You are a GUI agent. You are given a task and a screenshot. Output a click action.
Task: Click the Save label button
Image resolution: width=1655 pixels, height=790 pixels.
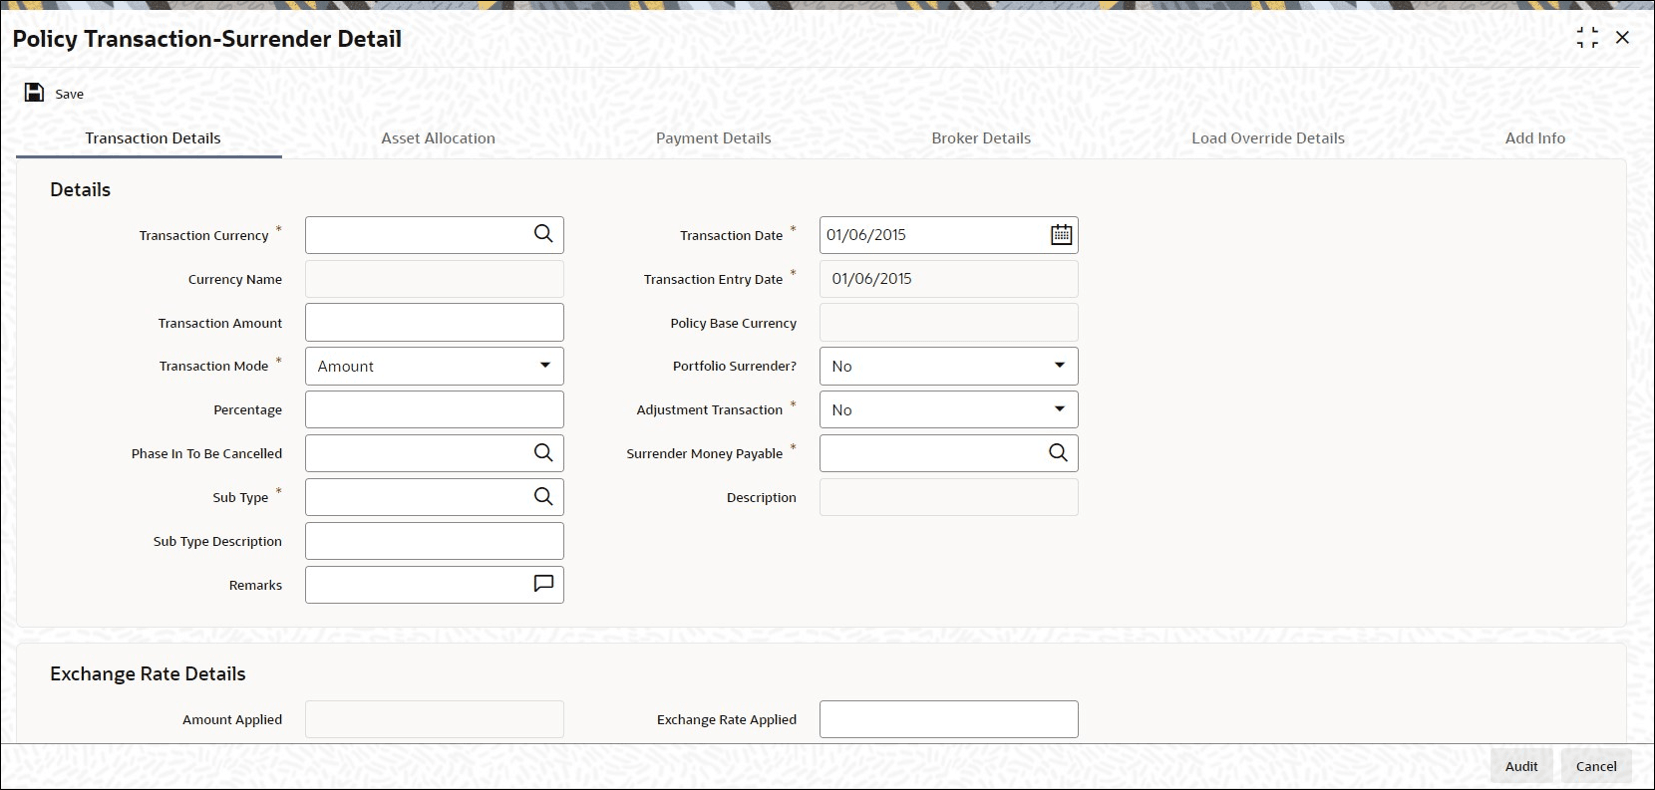pos(69,94)
